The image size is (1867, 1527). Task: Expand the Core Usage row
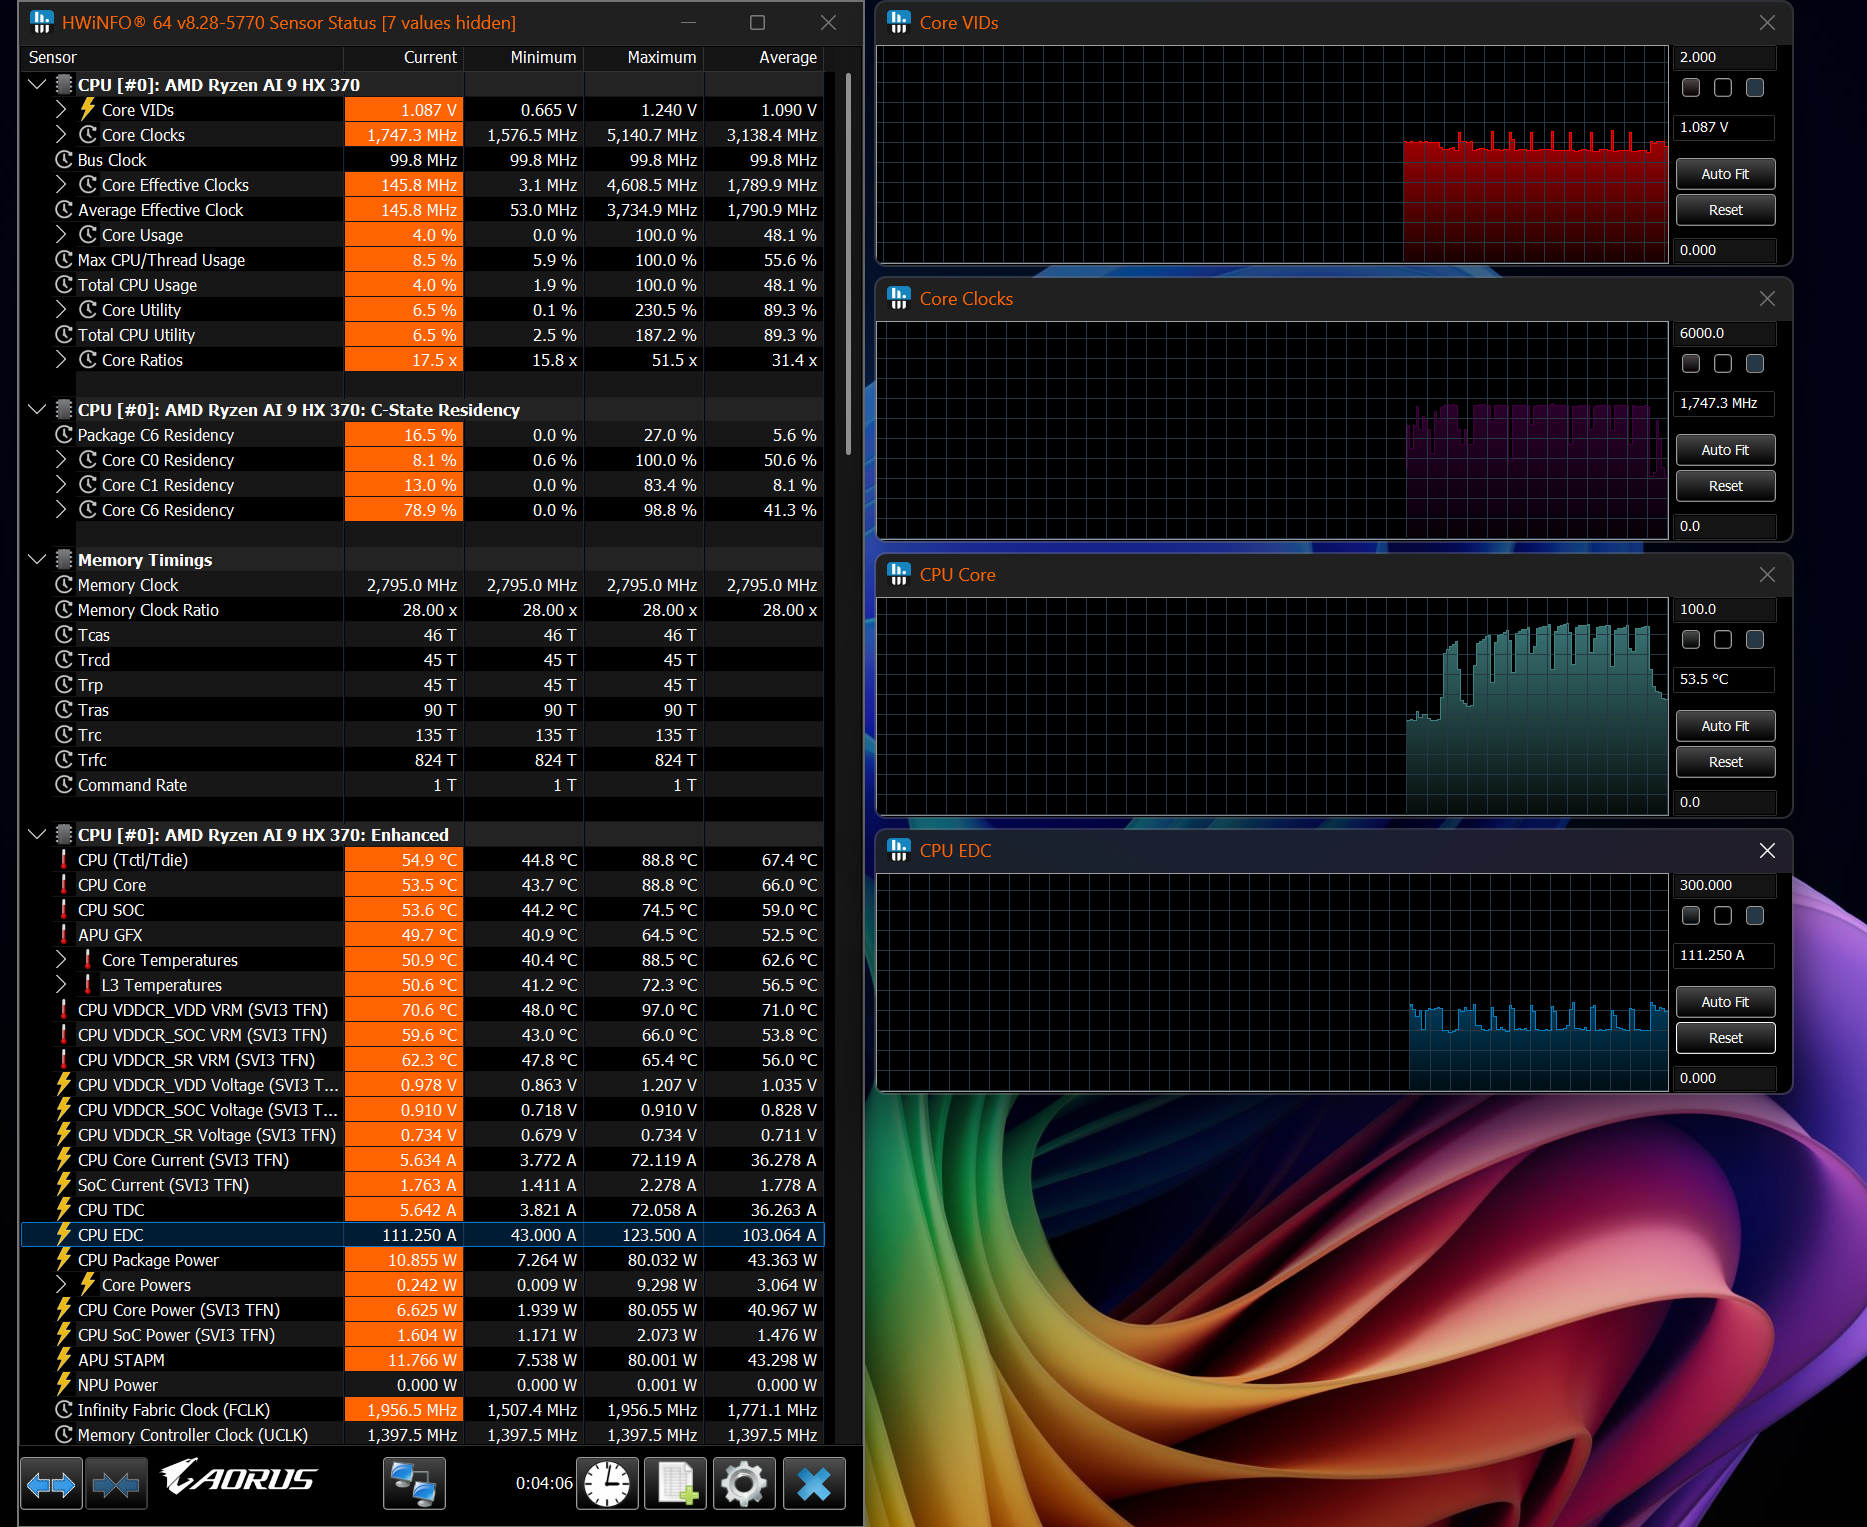tap(61, 234)
